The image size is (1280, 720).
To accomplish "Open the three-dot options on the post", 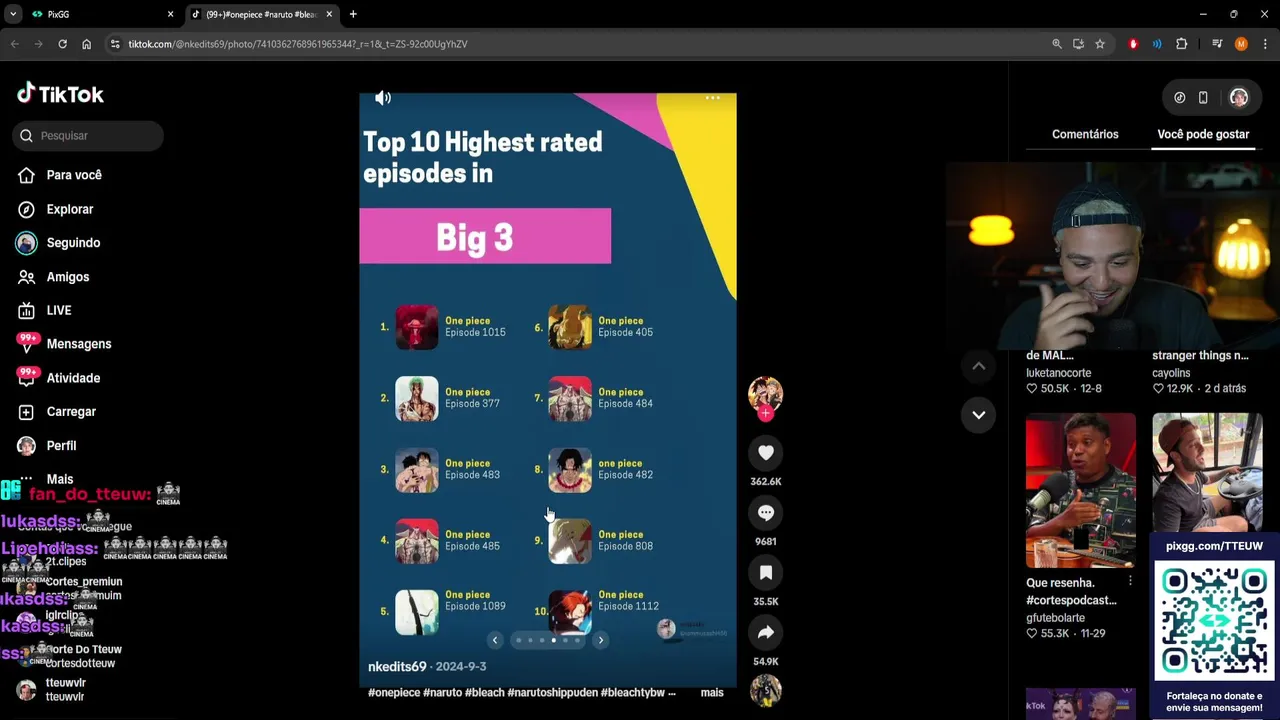I will 712,98.
